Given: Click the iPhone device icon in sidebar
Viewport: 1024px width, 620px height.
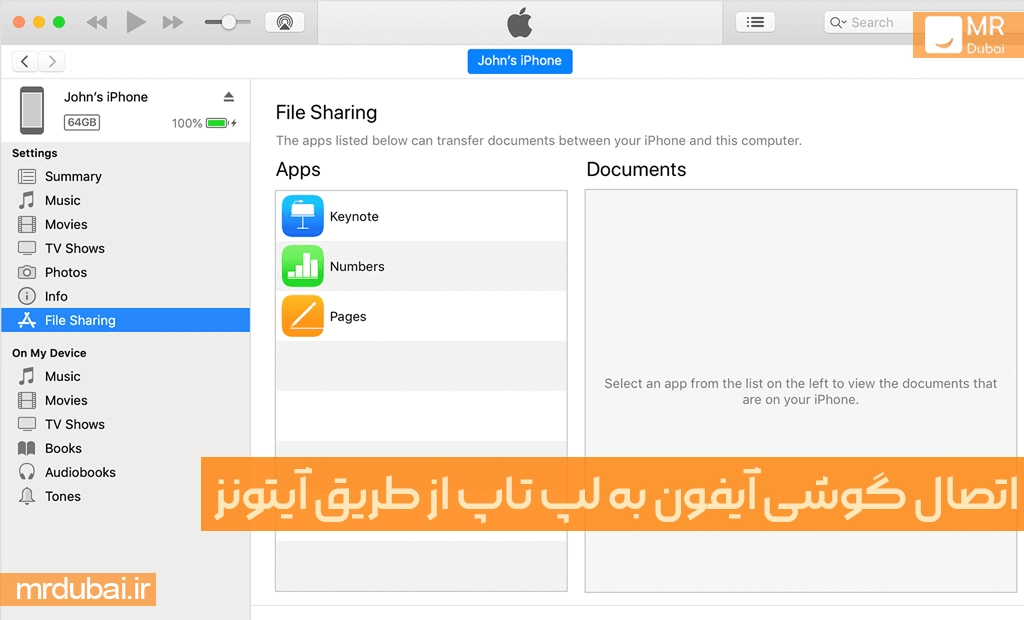Looking at the screenshot, I should coord(32,110).
